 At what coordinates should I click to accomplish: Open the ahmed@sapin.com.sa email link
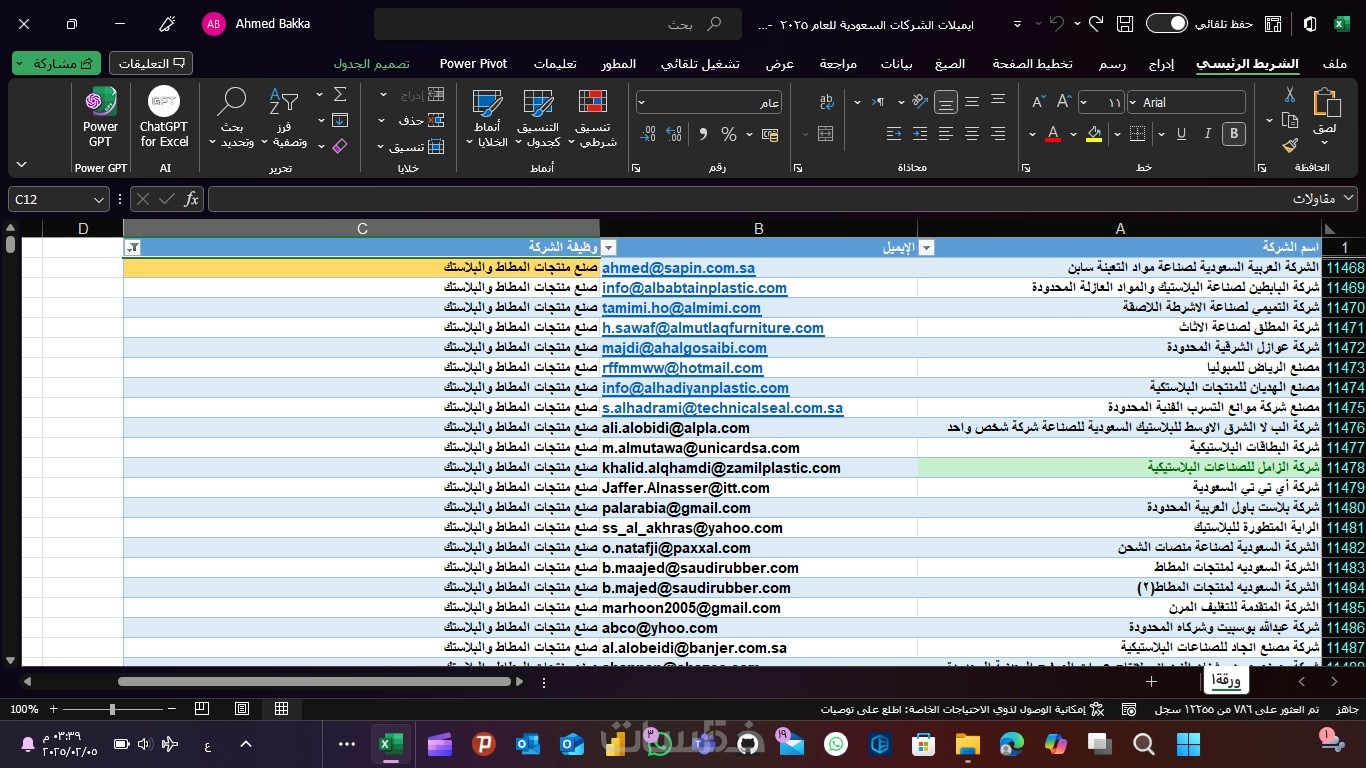[x=678, y=268]
